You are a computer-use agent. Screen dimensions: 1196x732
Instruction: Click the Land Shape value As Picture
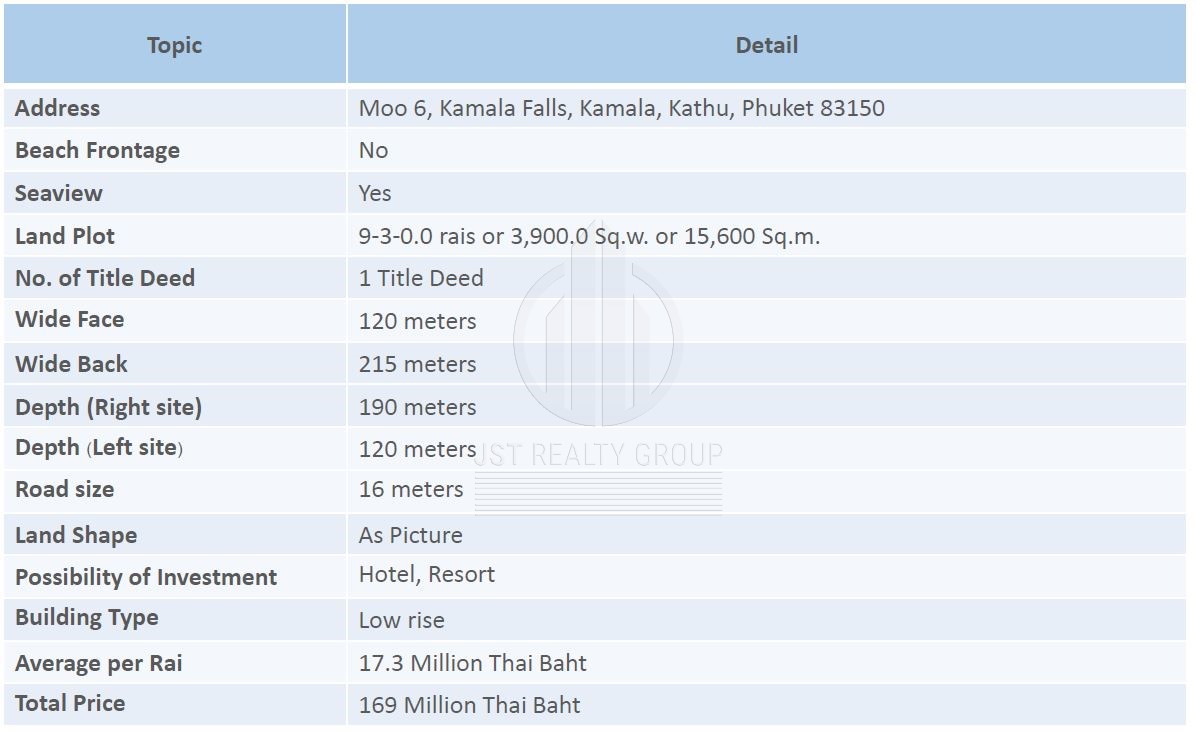[x=410, y=535]
